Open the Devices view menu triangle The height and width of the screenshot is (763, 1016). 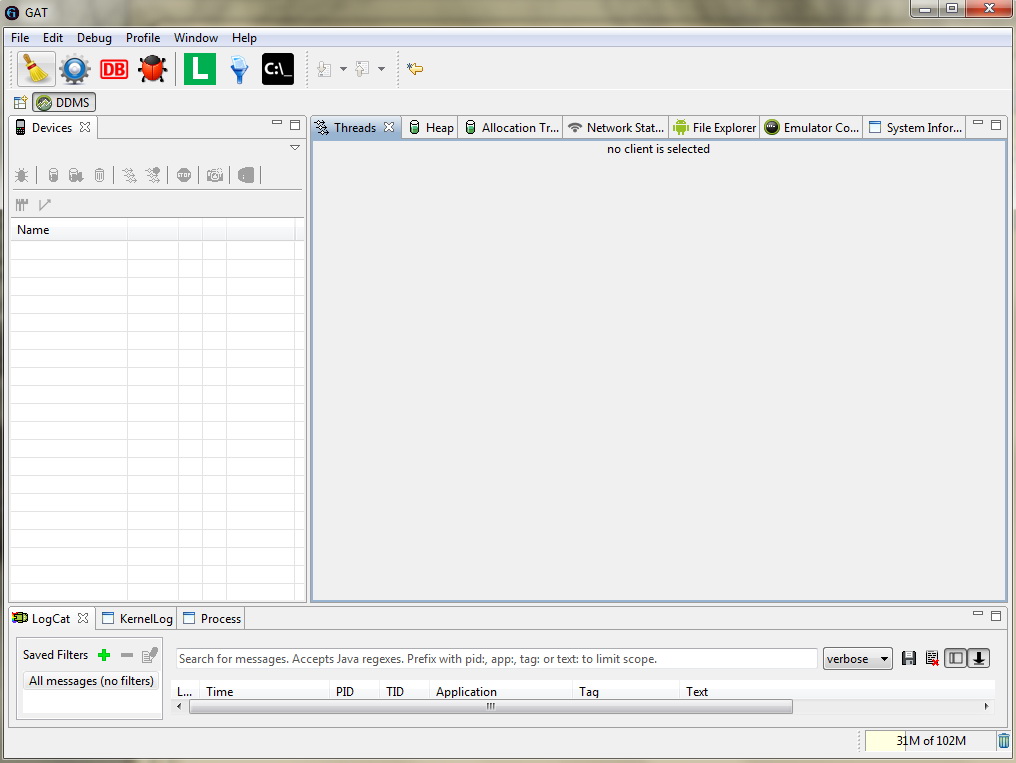tap(295, 148)
